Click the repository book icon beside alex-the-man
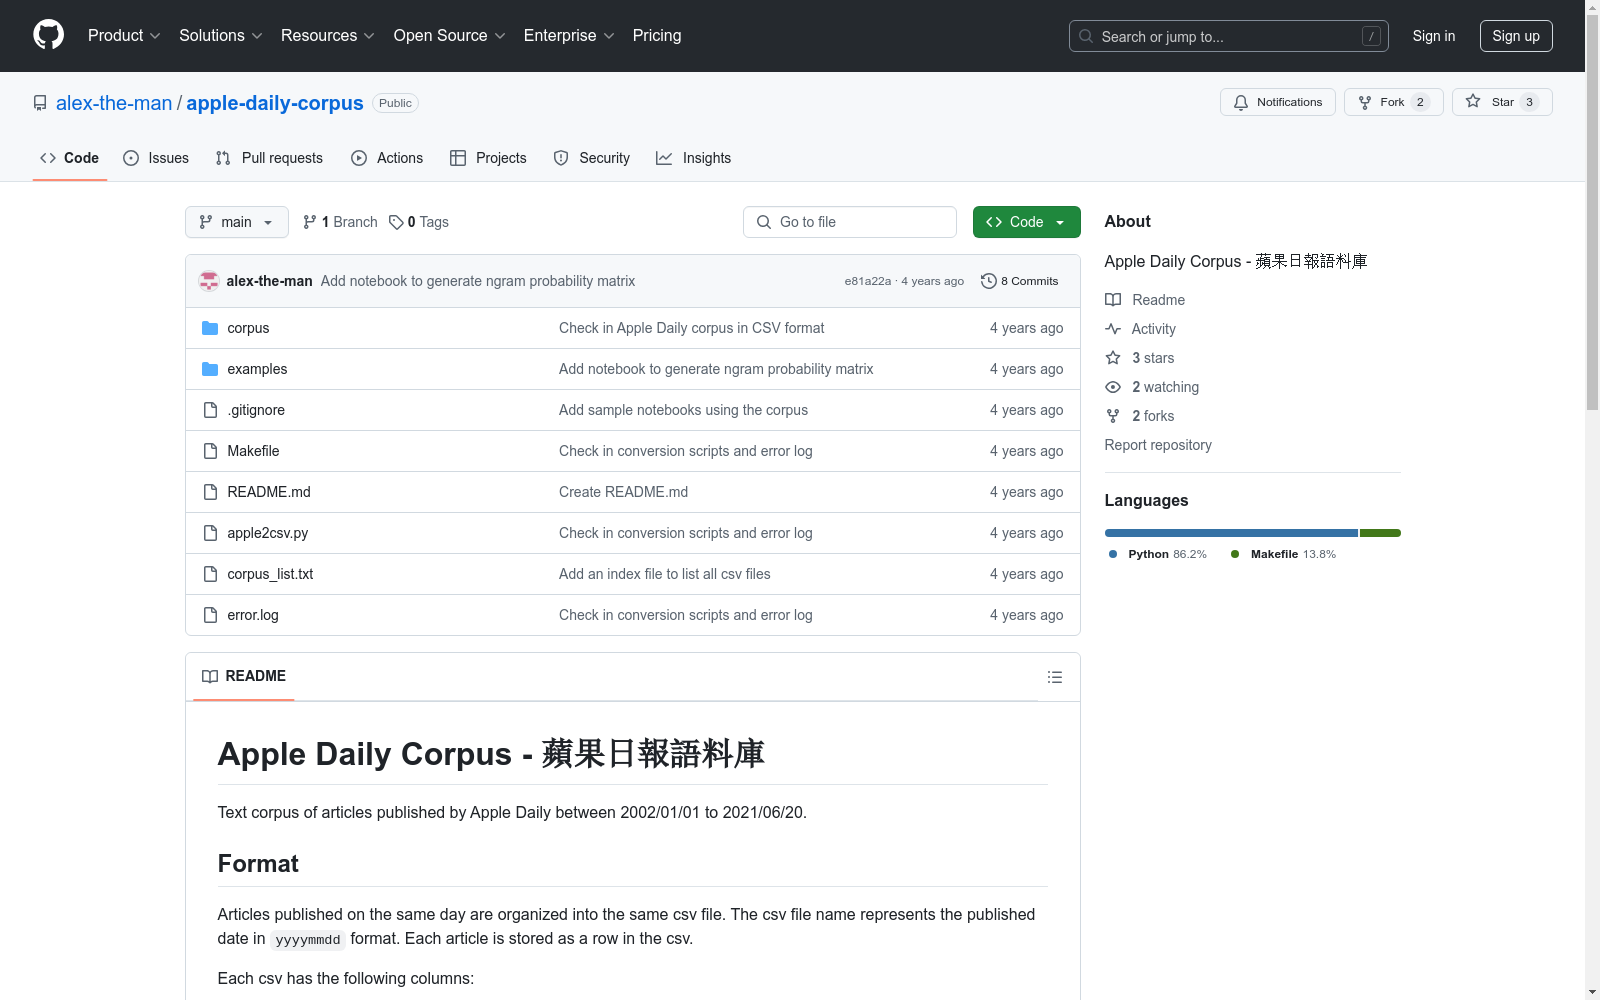Image resolution: width=1600 pixels, height=1000 pixels. [40, 103]
